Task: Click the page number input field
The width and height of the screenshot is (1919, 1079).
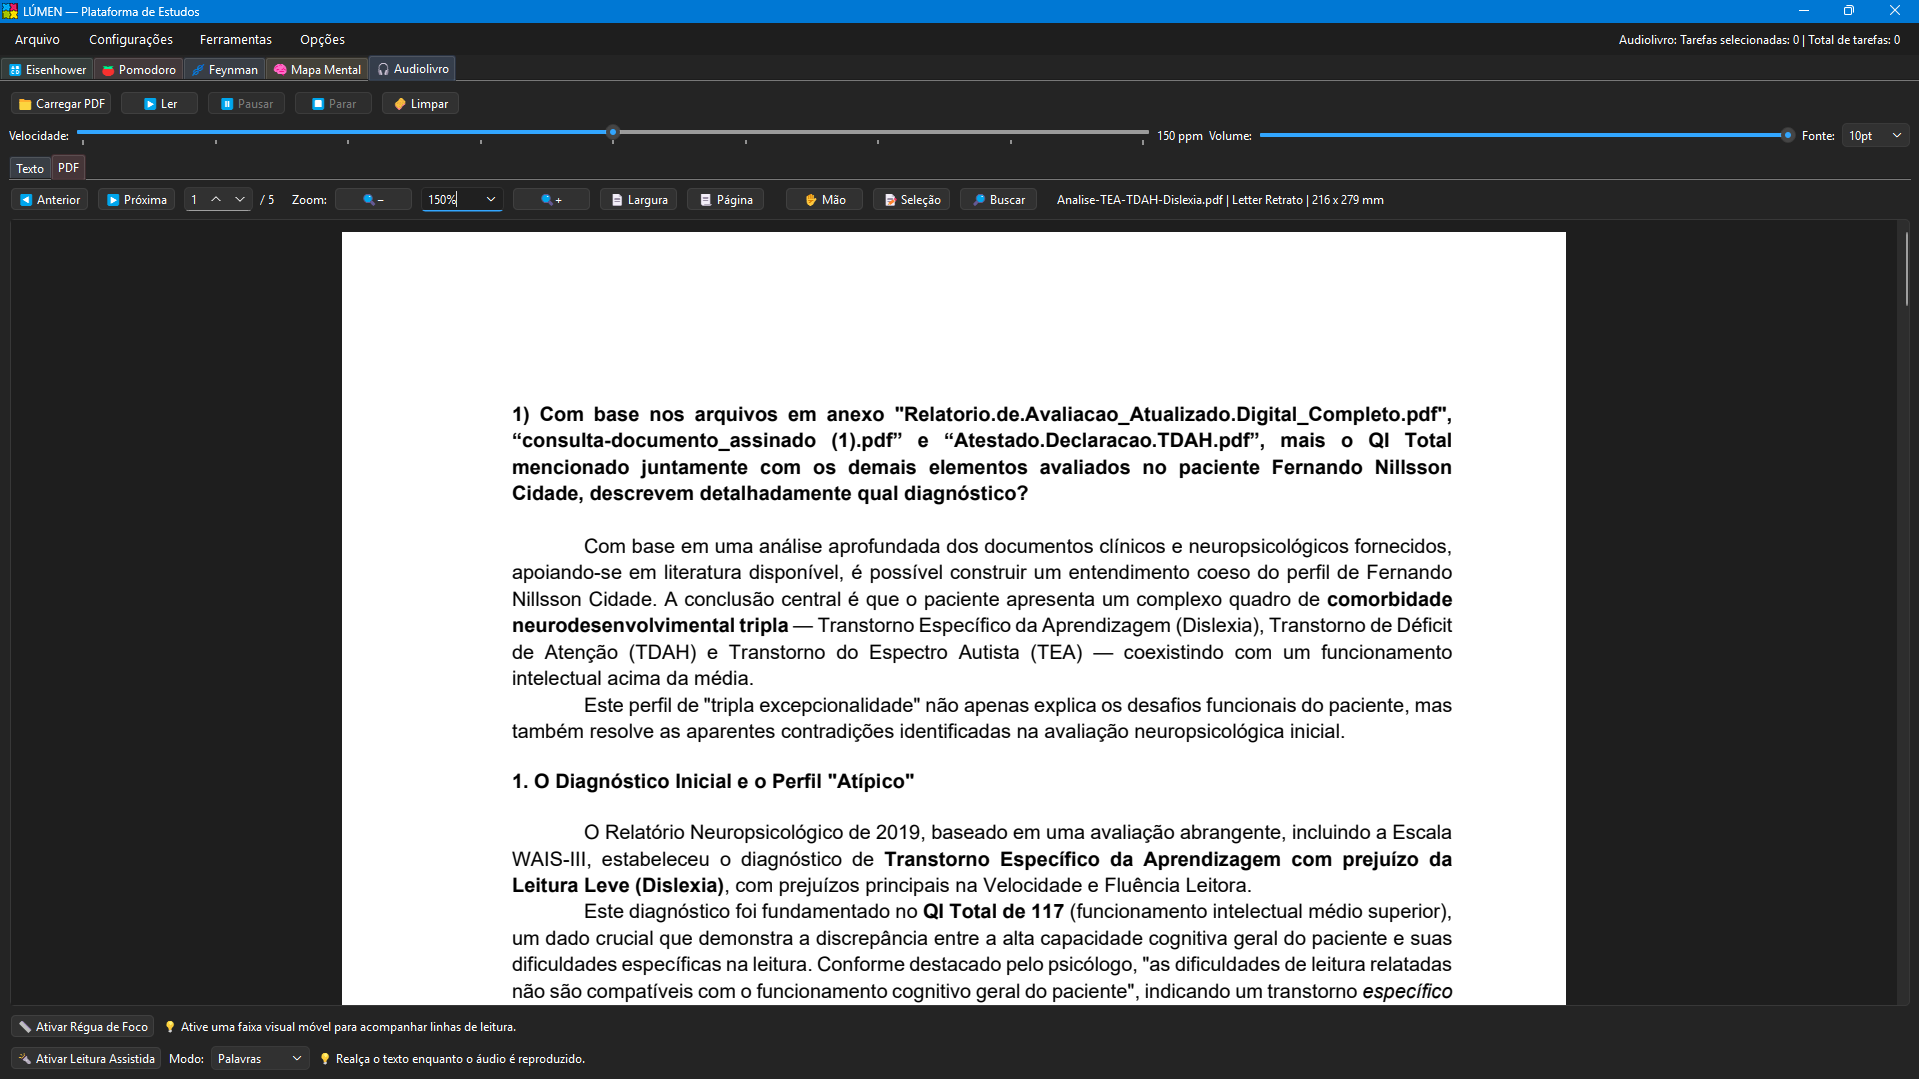Action: (196, 200)
